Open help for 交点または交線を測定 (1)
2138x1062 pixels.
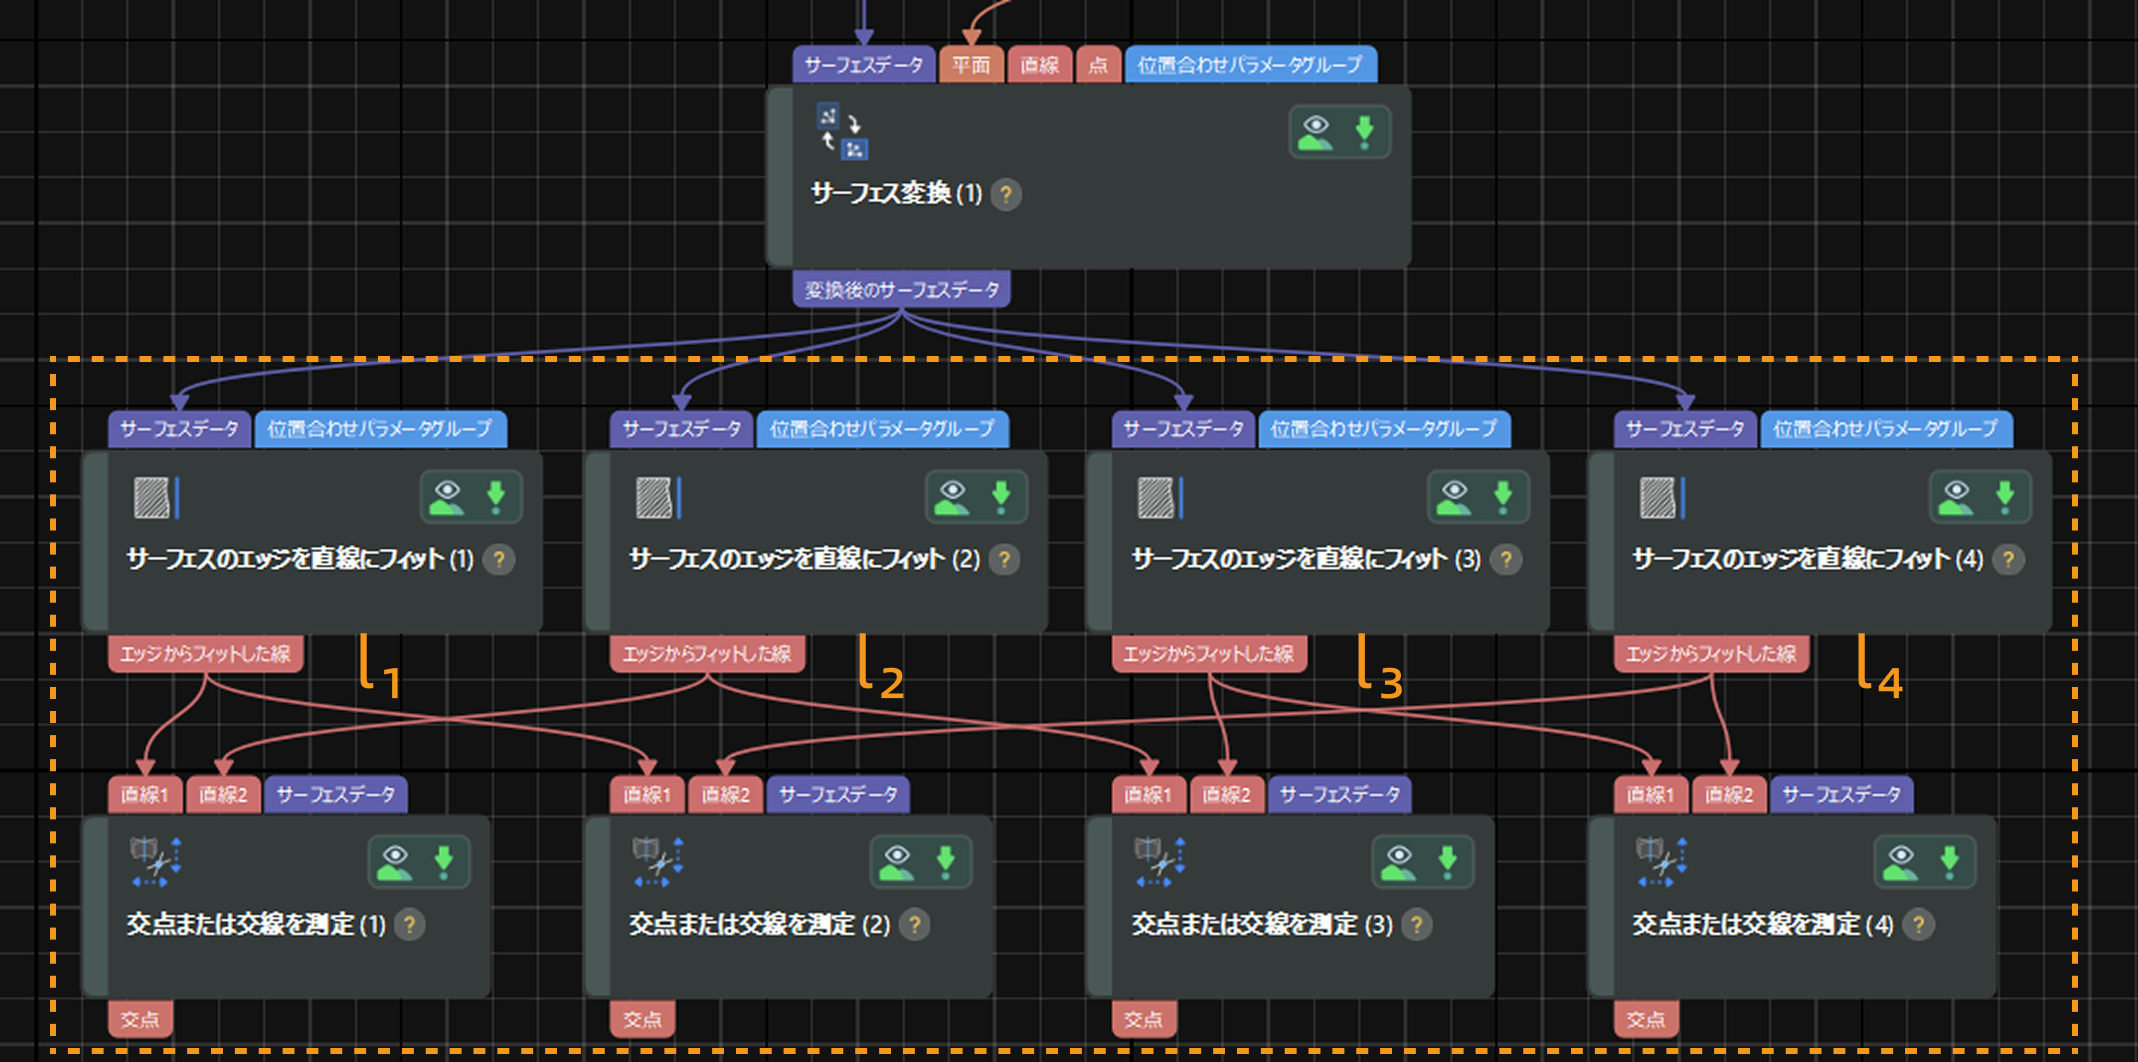point(409,924)
